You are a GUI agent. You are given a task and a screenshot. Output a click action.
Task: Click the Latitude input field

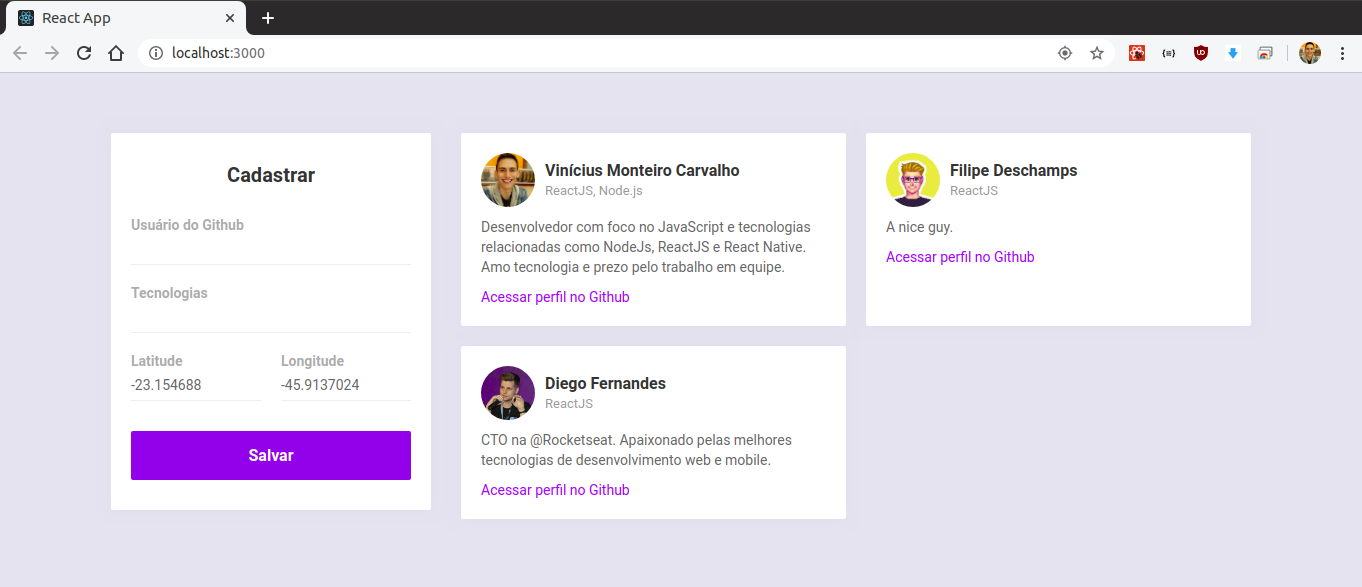pos(195,385)
